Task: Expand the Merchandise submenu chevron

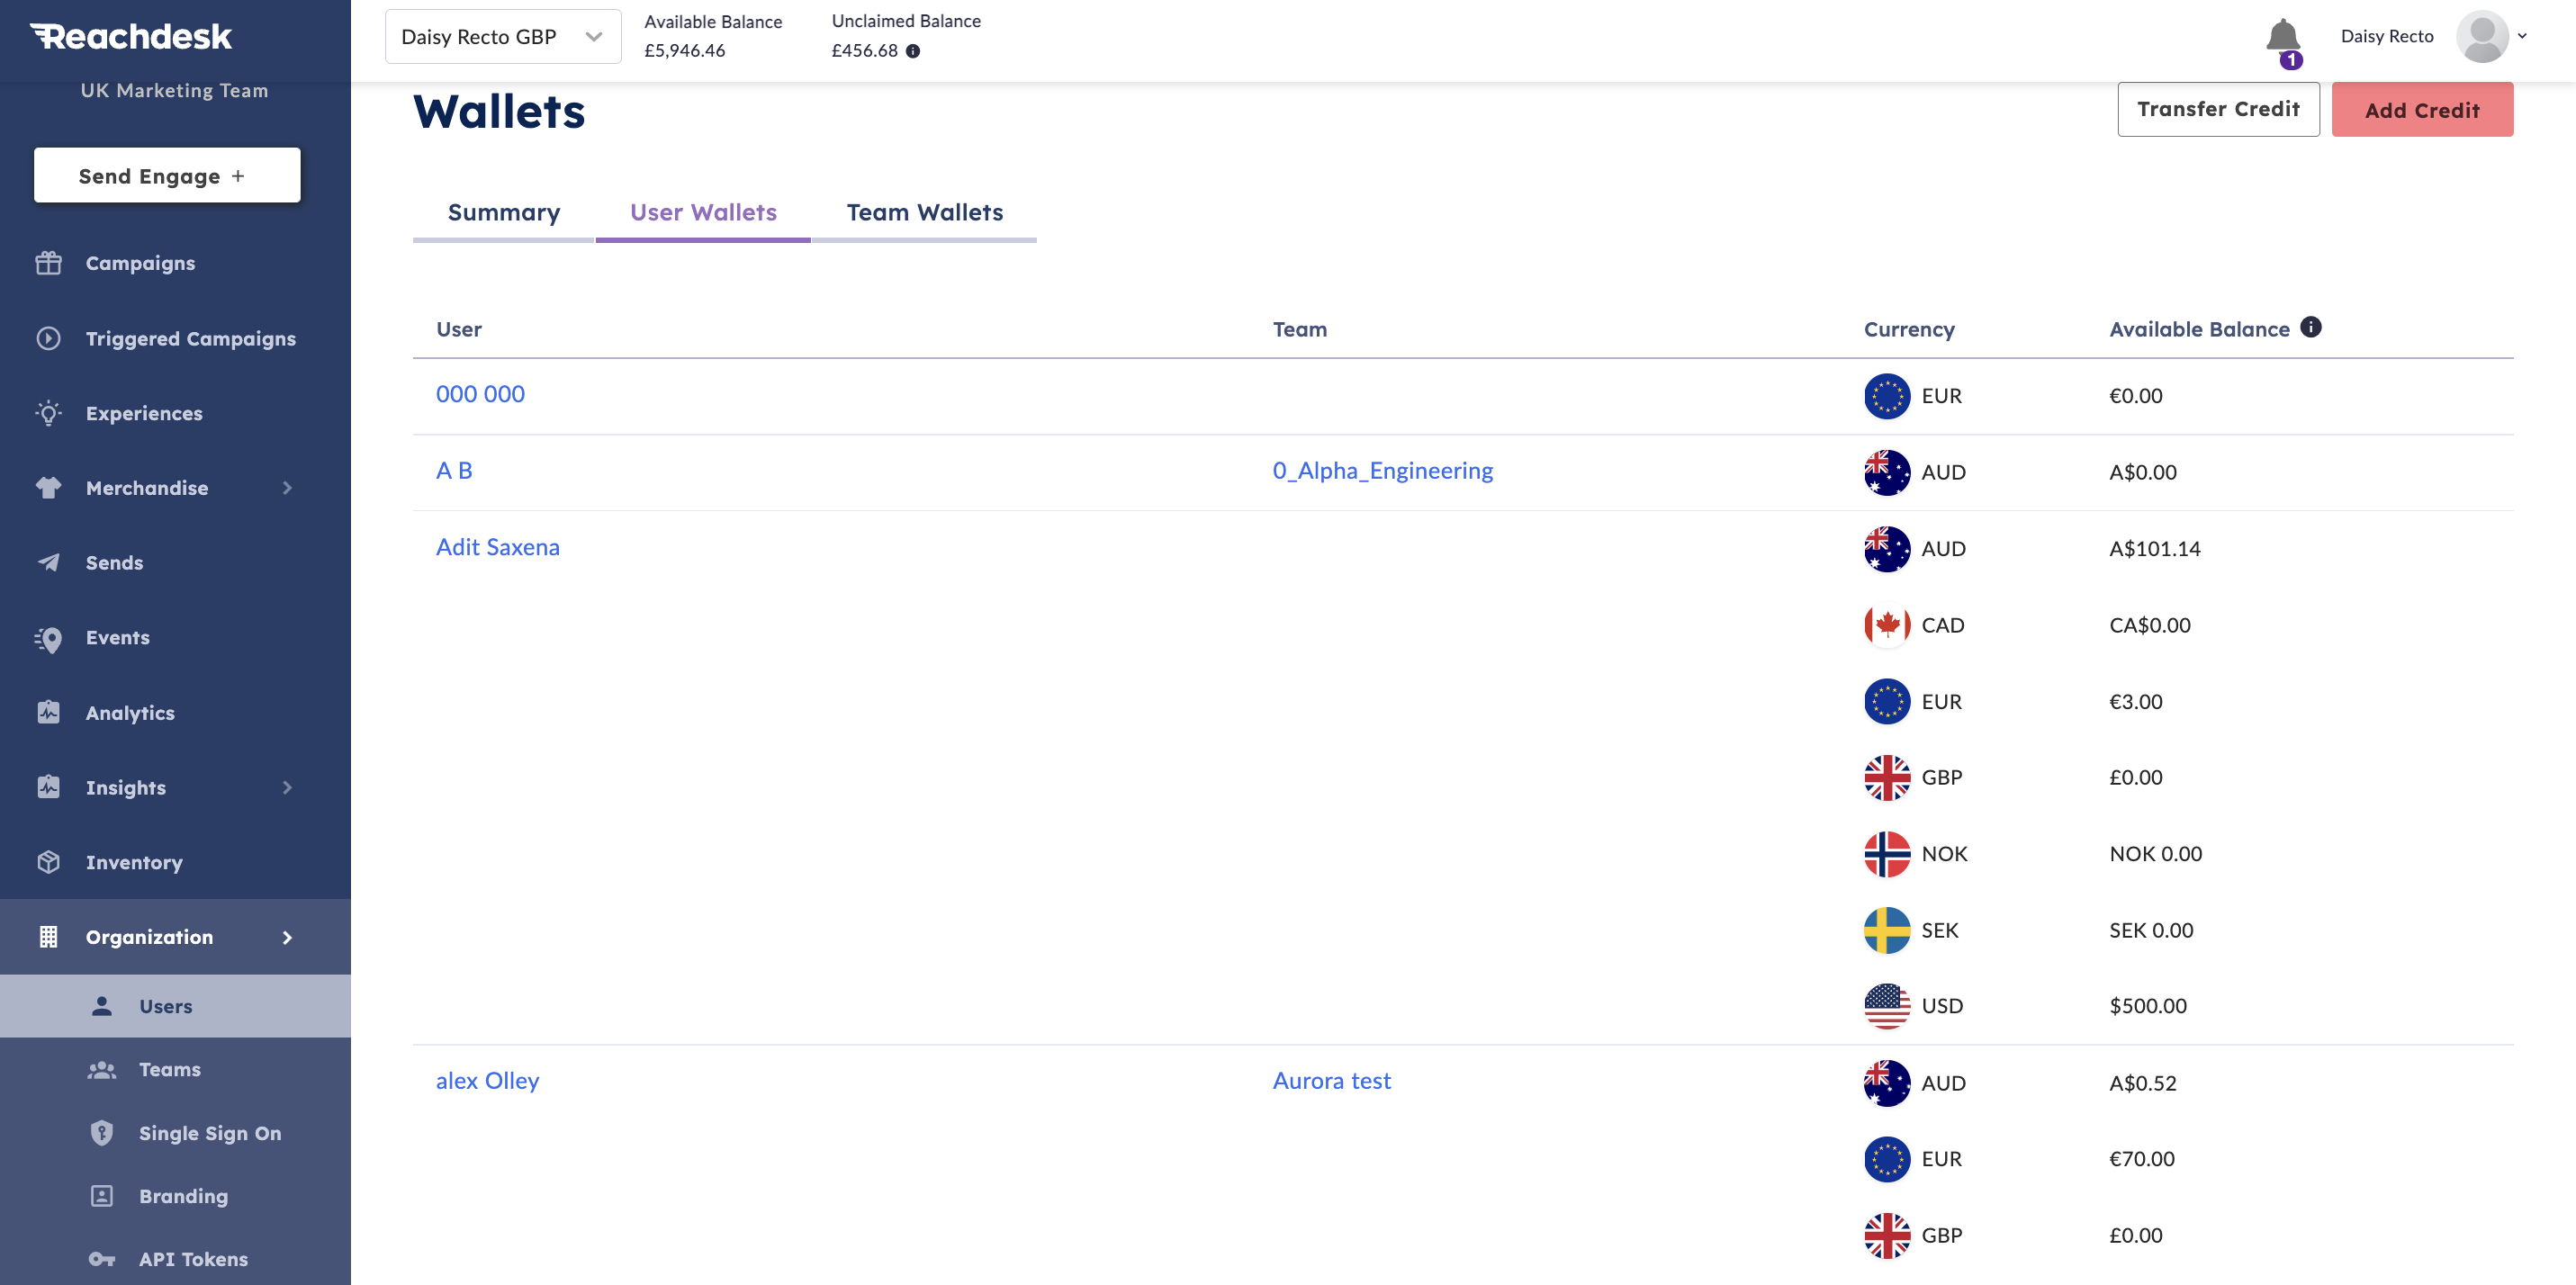Action: (287, 488)
